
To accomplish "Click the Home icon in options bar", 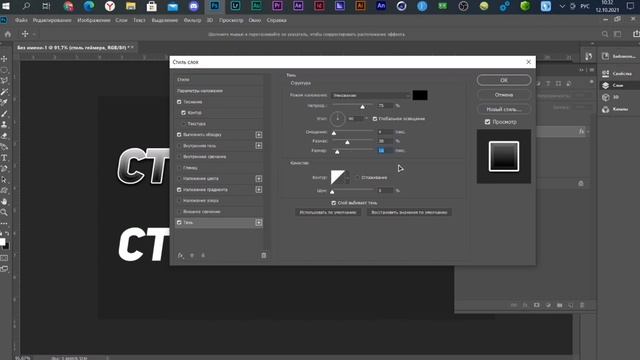I will pyautogui.click(x=8, y=34).
